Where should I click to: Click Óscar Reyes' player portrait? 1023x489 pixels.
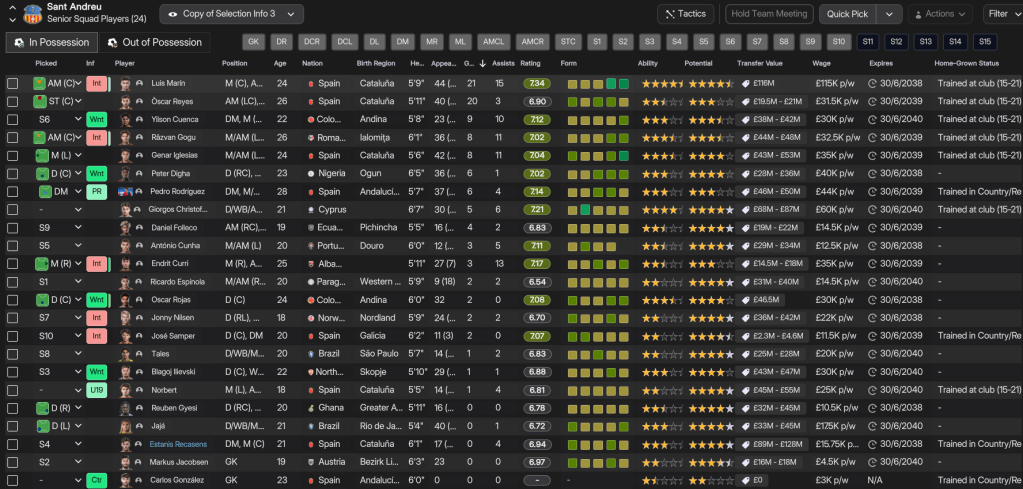[x=124, y=101]
